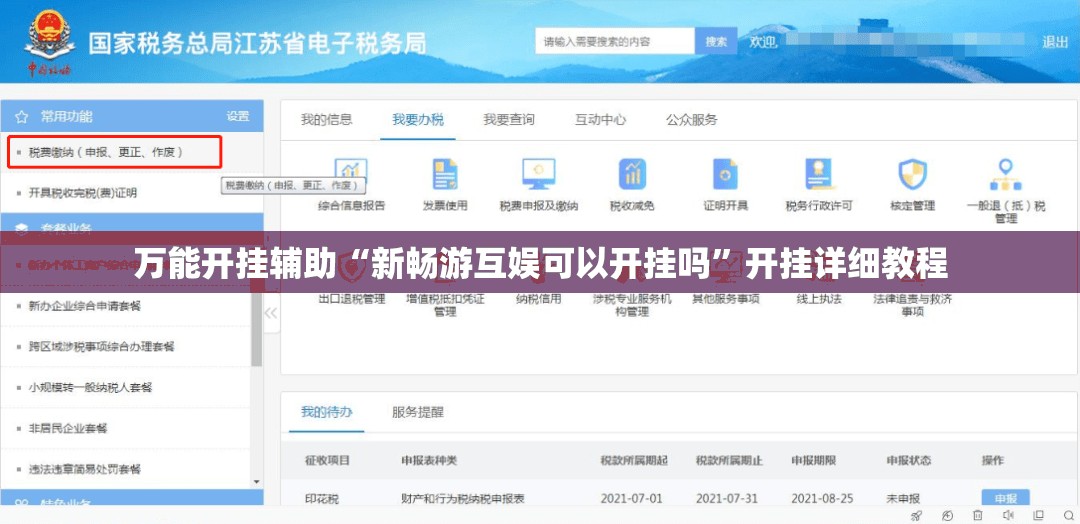The image size is (1080, 524).
Task: Click the 出口退税管理 label
Action: pyautogui.click(x=352, y=299)
